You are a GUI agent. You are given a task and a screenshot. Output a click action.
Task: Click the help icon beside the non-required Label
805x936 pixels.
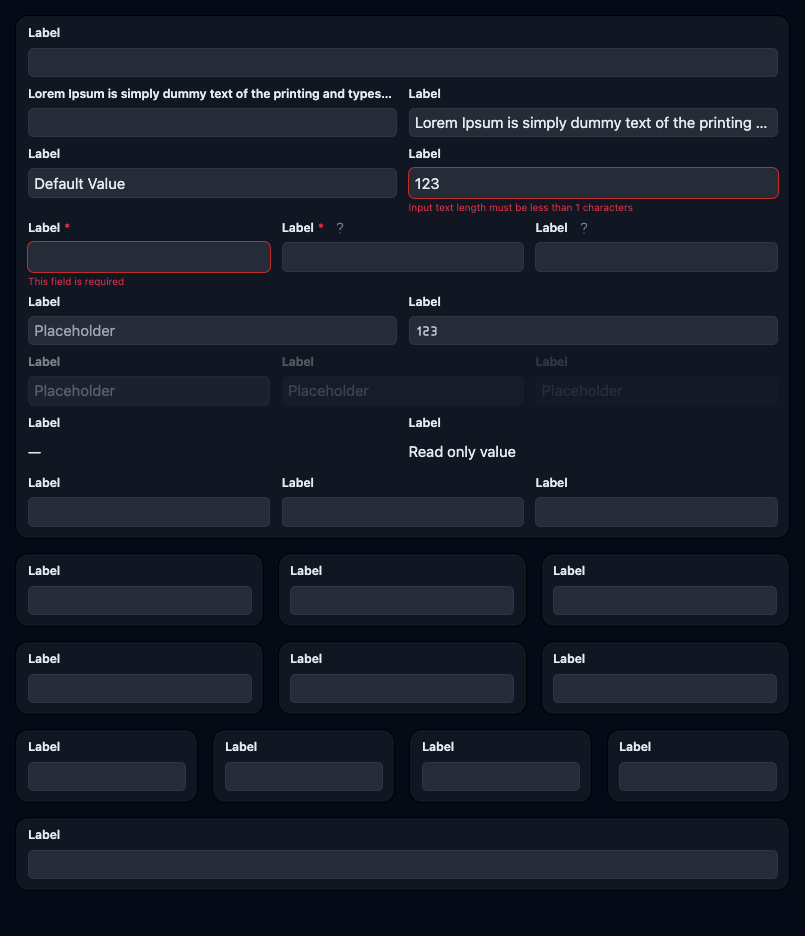584,228
